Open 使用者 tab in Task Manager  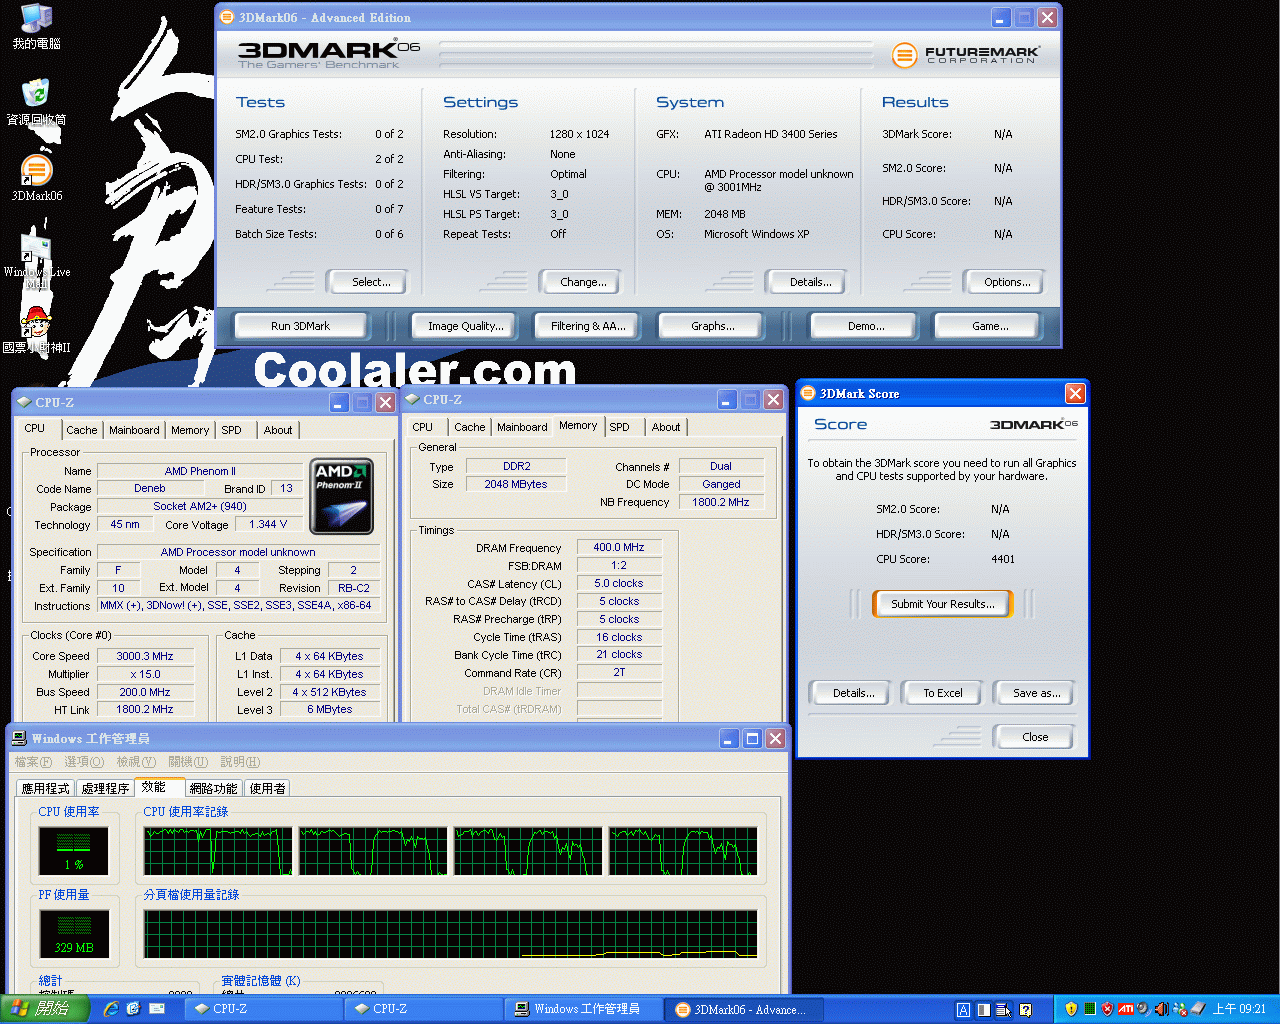267,788
